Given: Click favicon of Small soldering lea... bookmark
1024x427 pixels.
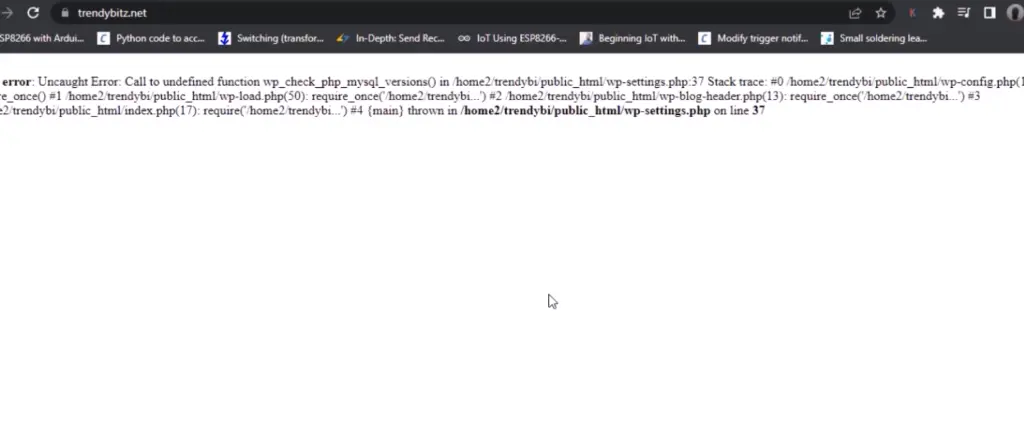Looking at the screenshot, I should coord(827,39).
